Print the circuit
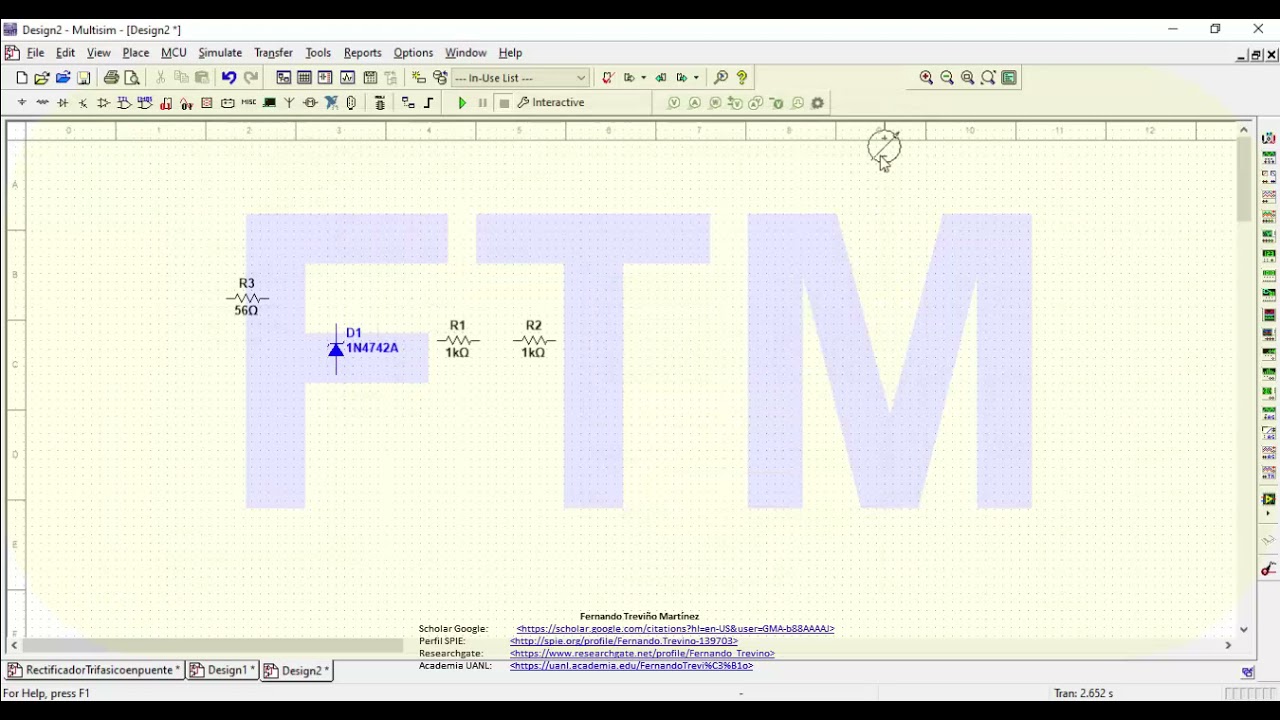Viewport: 1280px width, 720px height. click(111, 78)
